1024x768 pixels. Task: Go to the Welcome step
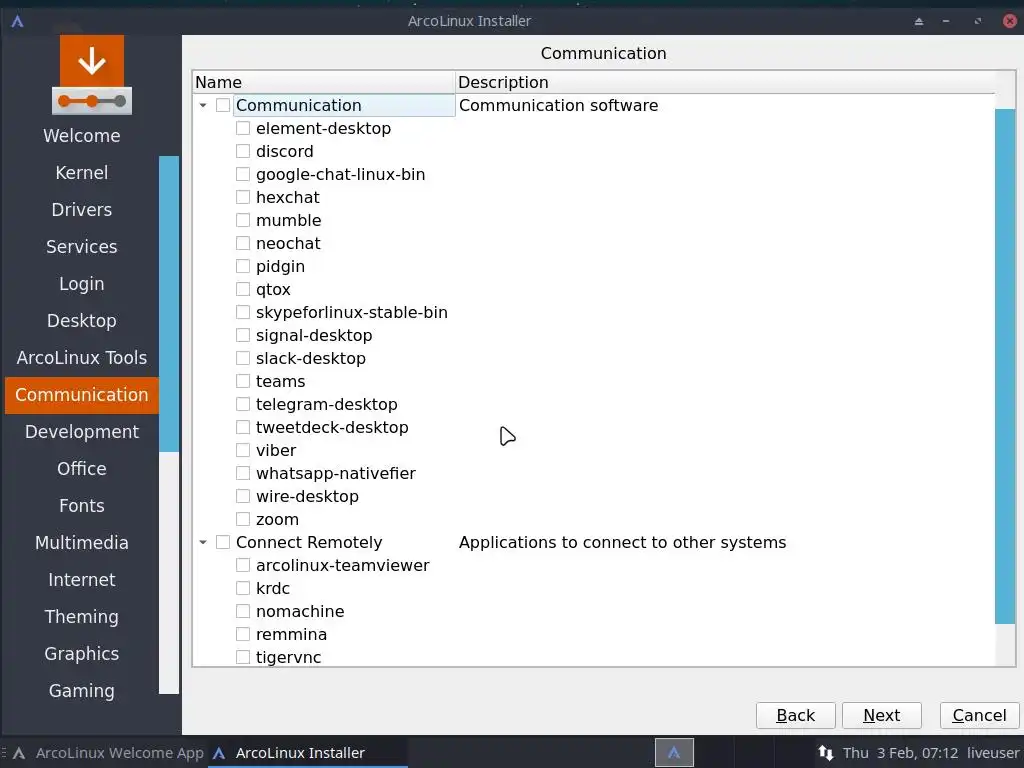[82, 136]
